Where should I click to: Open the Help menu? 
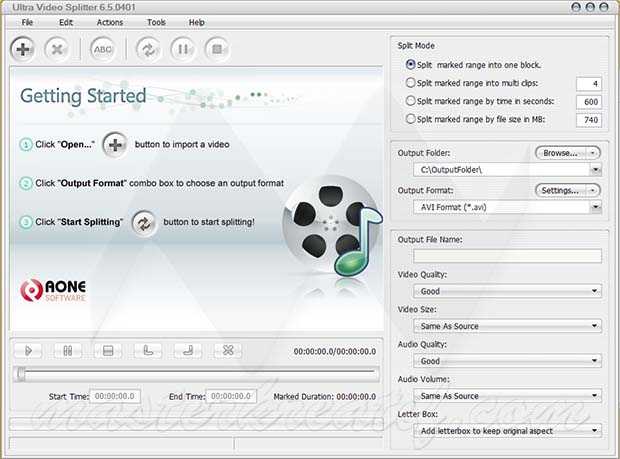tap(197, 23)
